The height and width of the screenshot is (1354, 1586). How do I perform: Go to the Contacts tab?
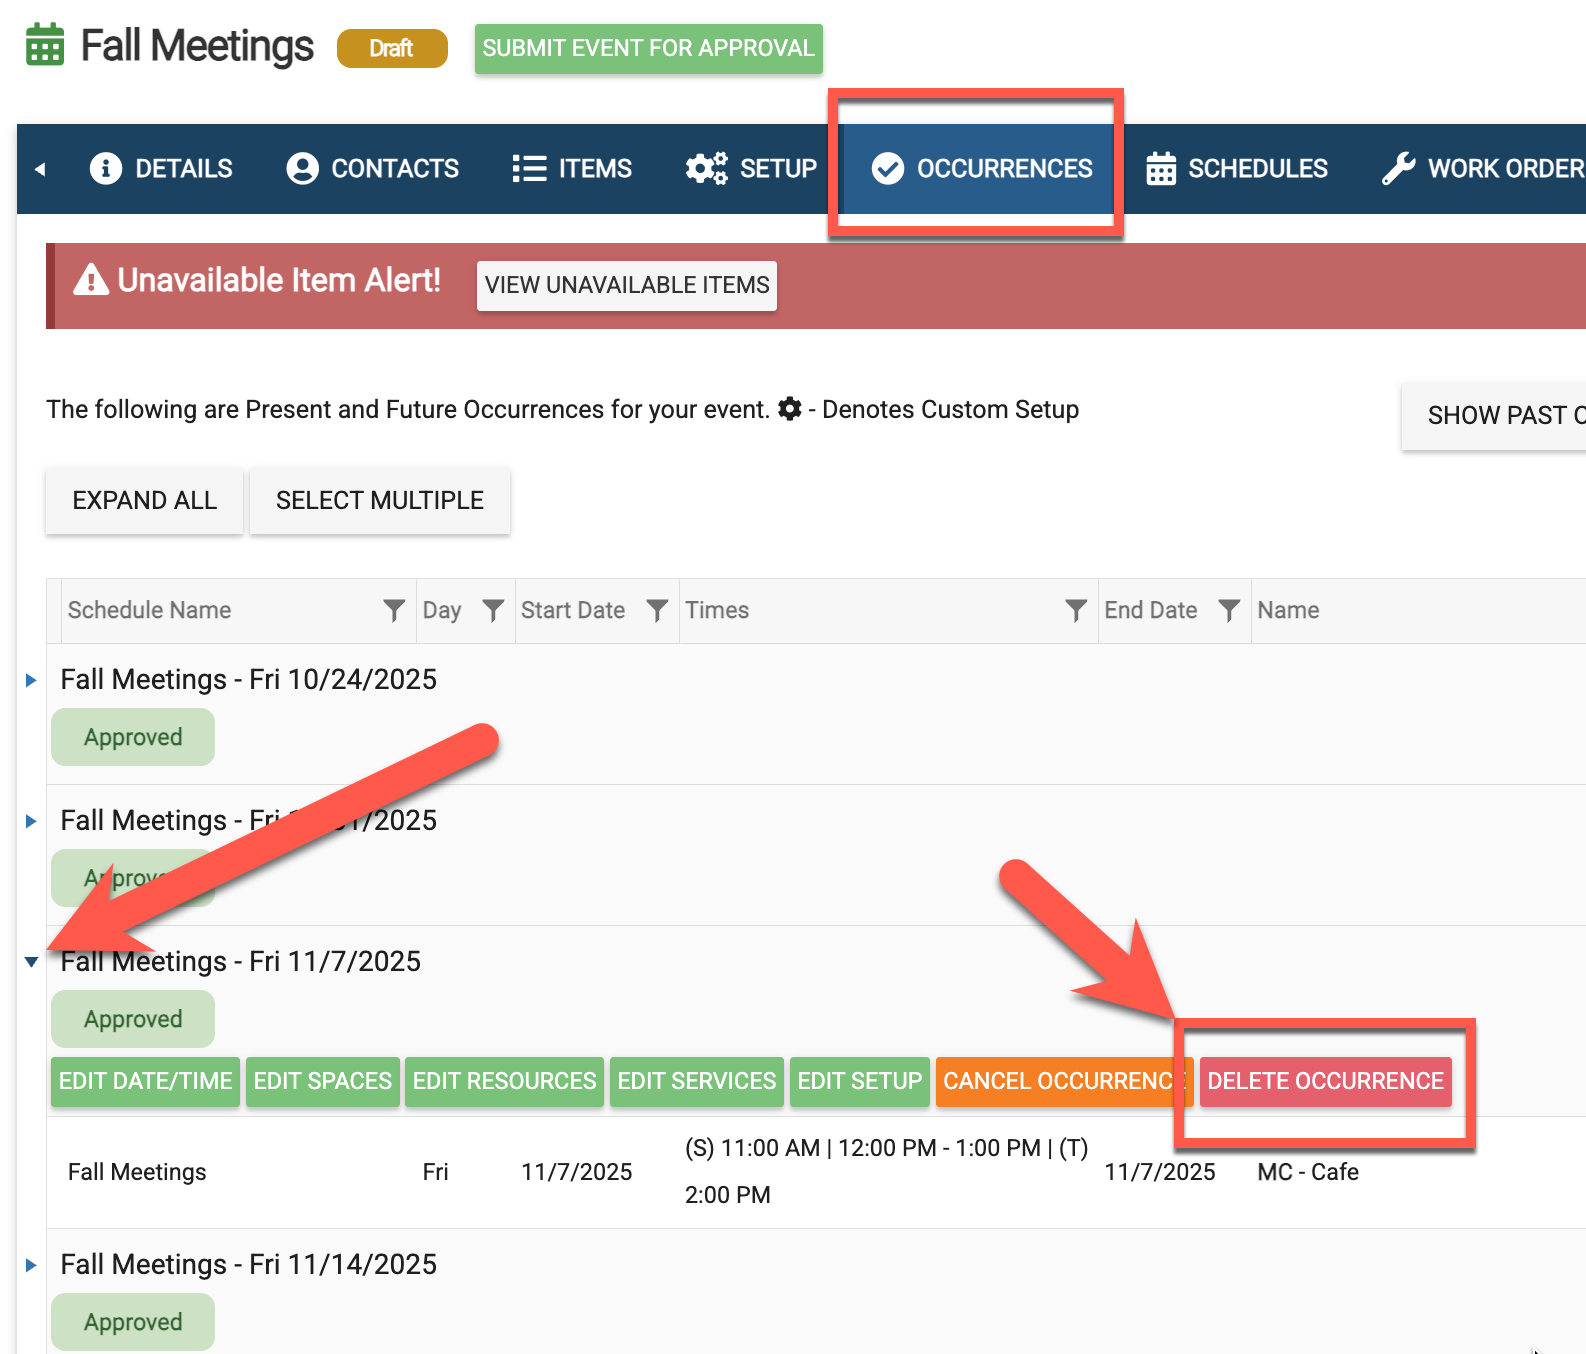click(x=373, y=169)
